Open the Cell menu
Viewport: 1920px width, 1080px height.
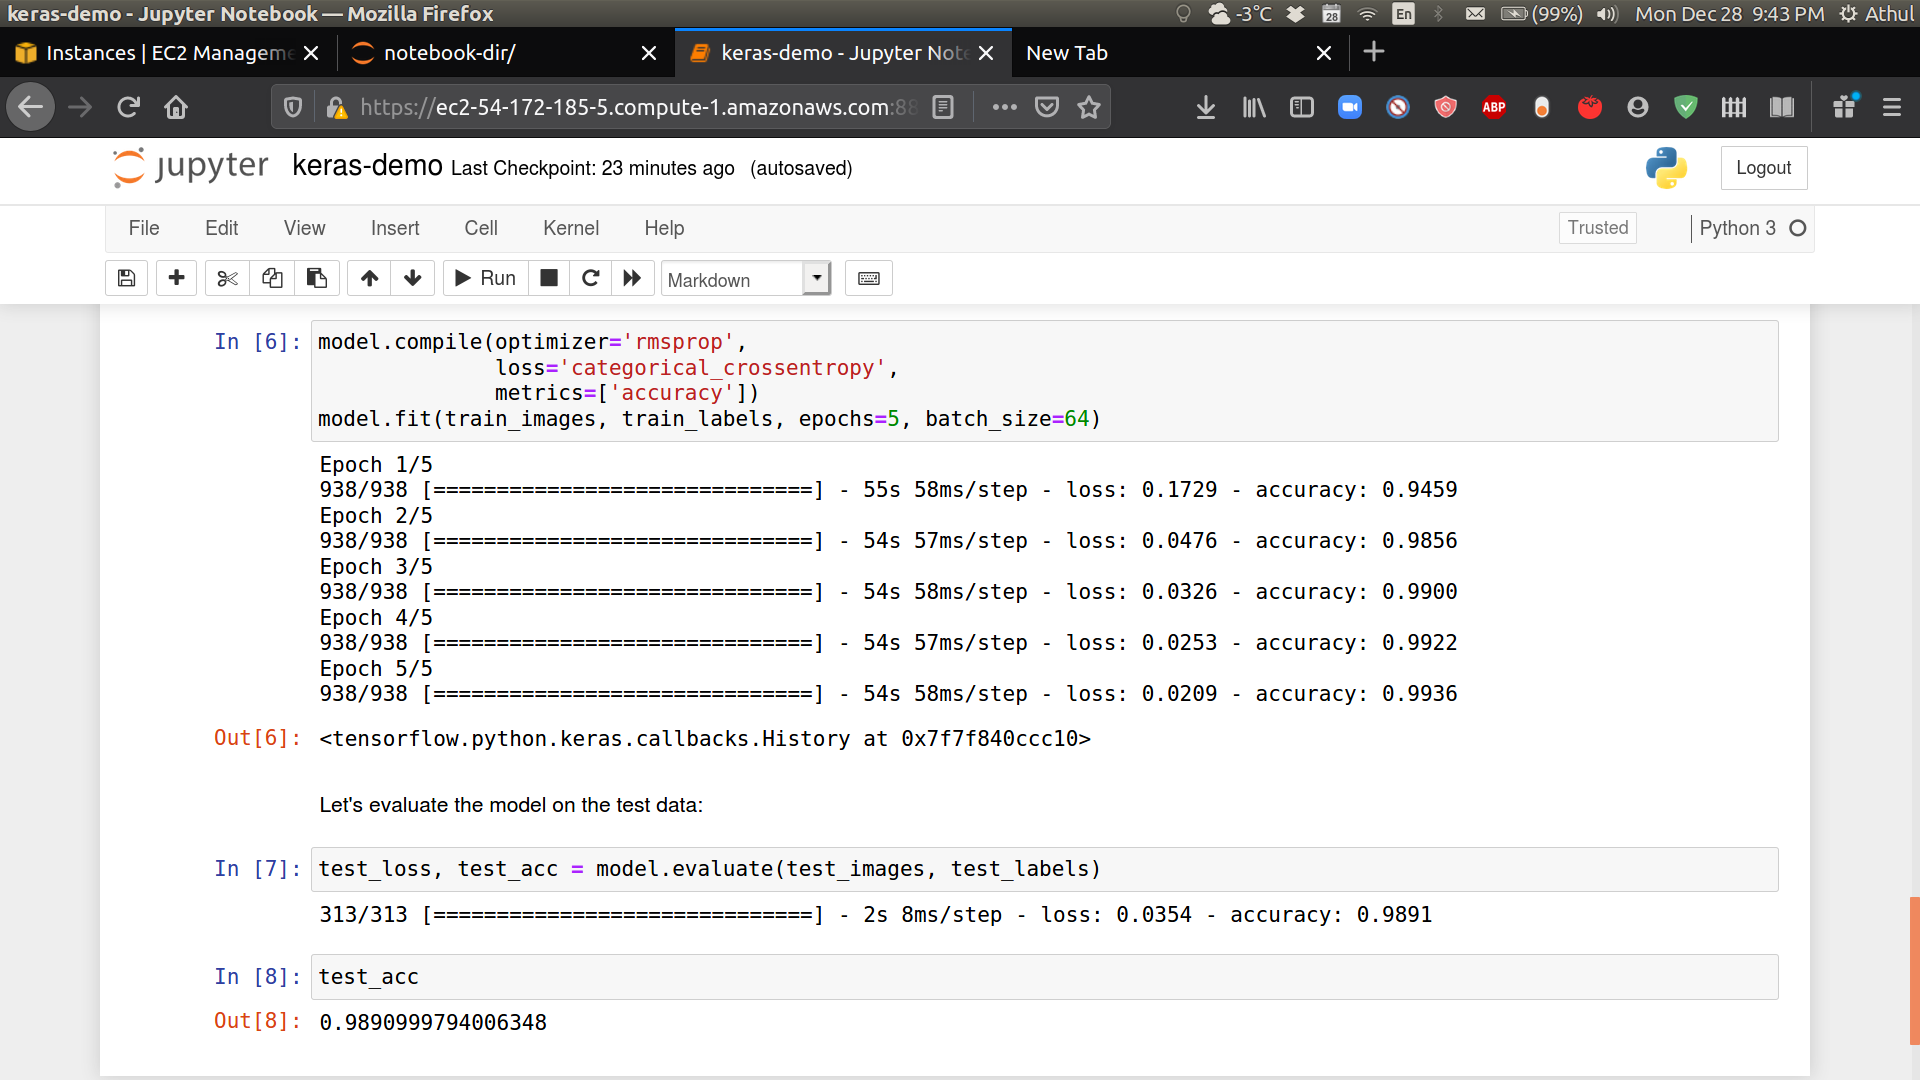coord(479,227)
